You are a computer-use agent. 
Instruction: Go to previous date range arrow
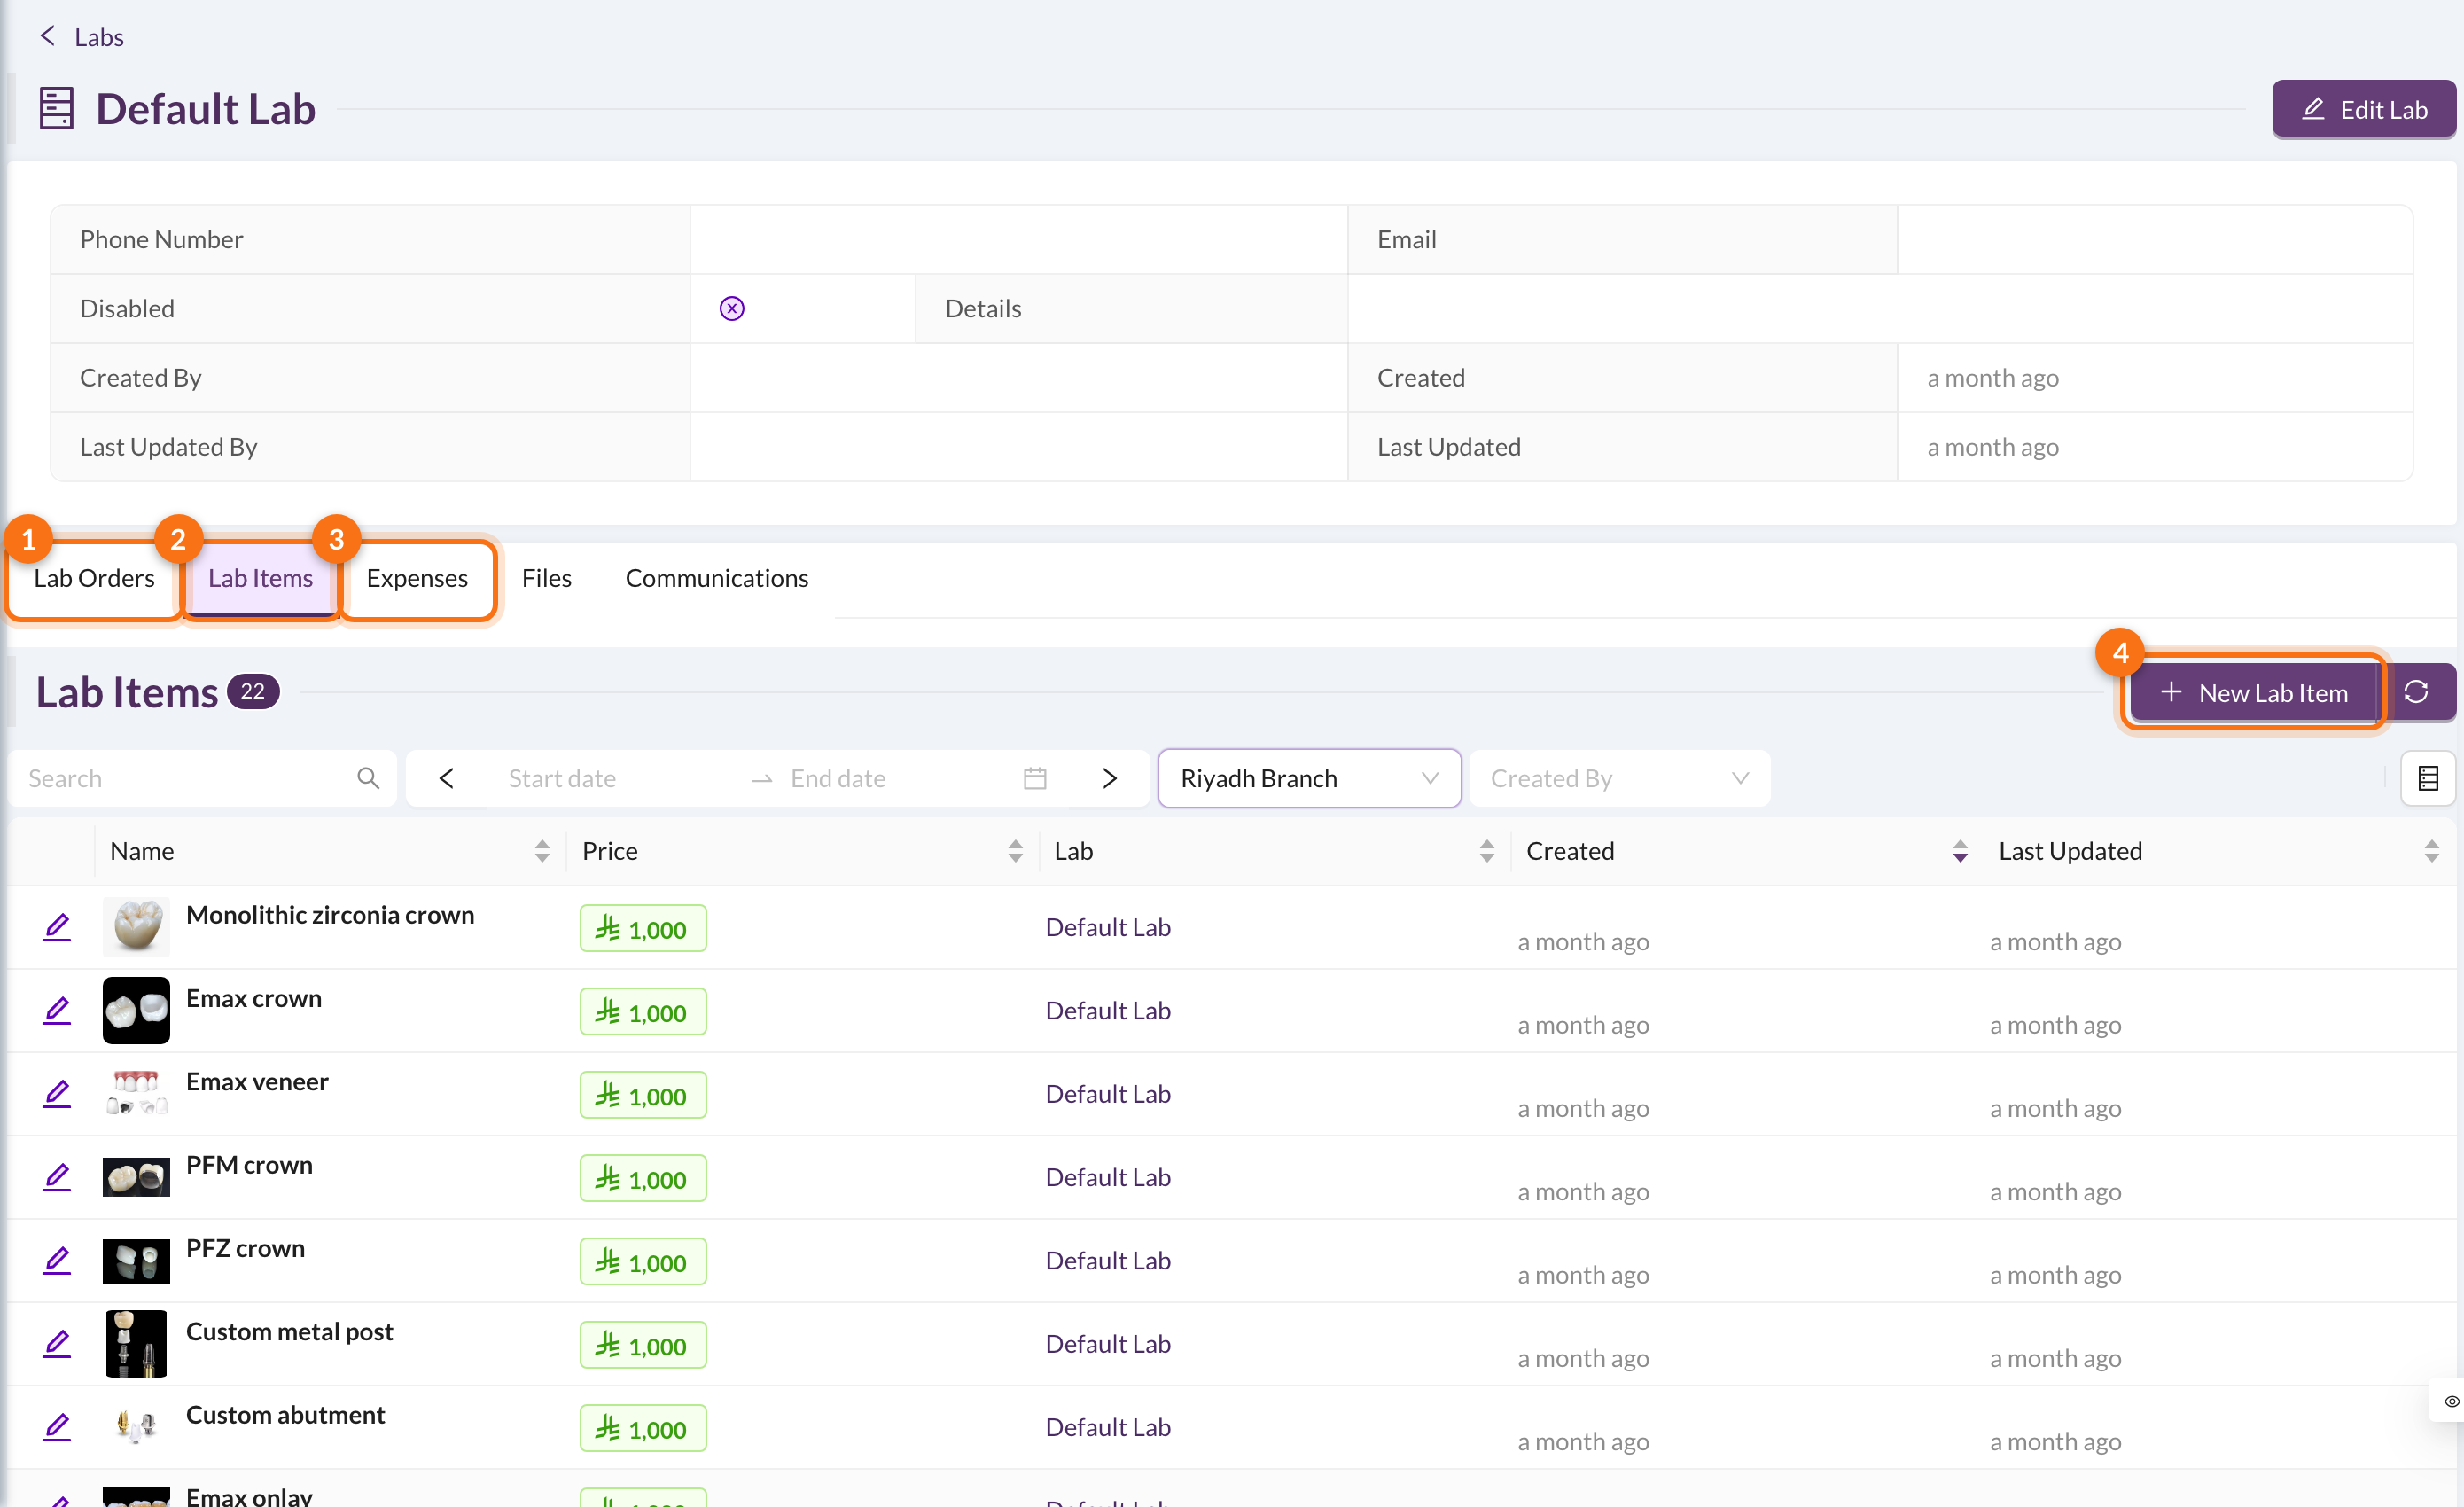447,778
